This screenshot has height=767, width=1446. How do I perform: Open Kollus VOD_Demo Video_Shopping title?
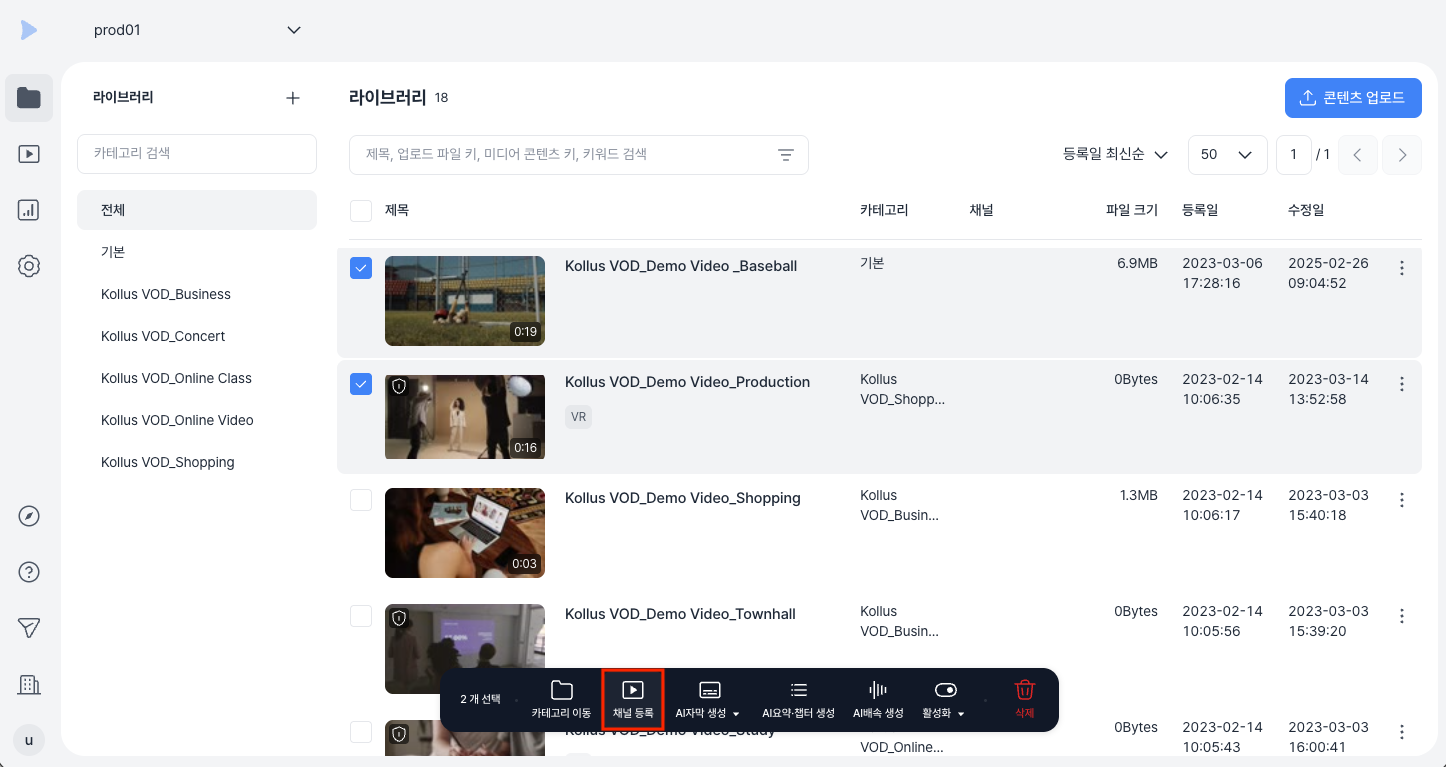coord(683,498)
